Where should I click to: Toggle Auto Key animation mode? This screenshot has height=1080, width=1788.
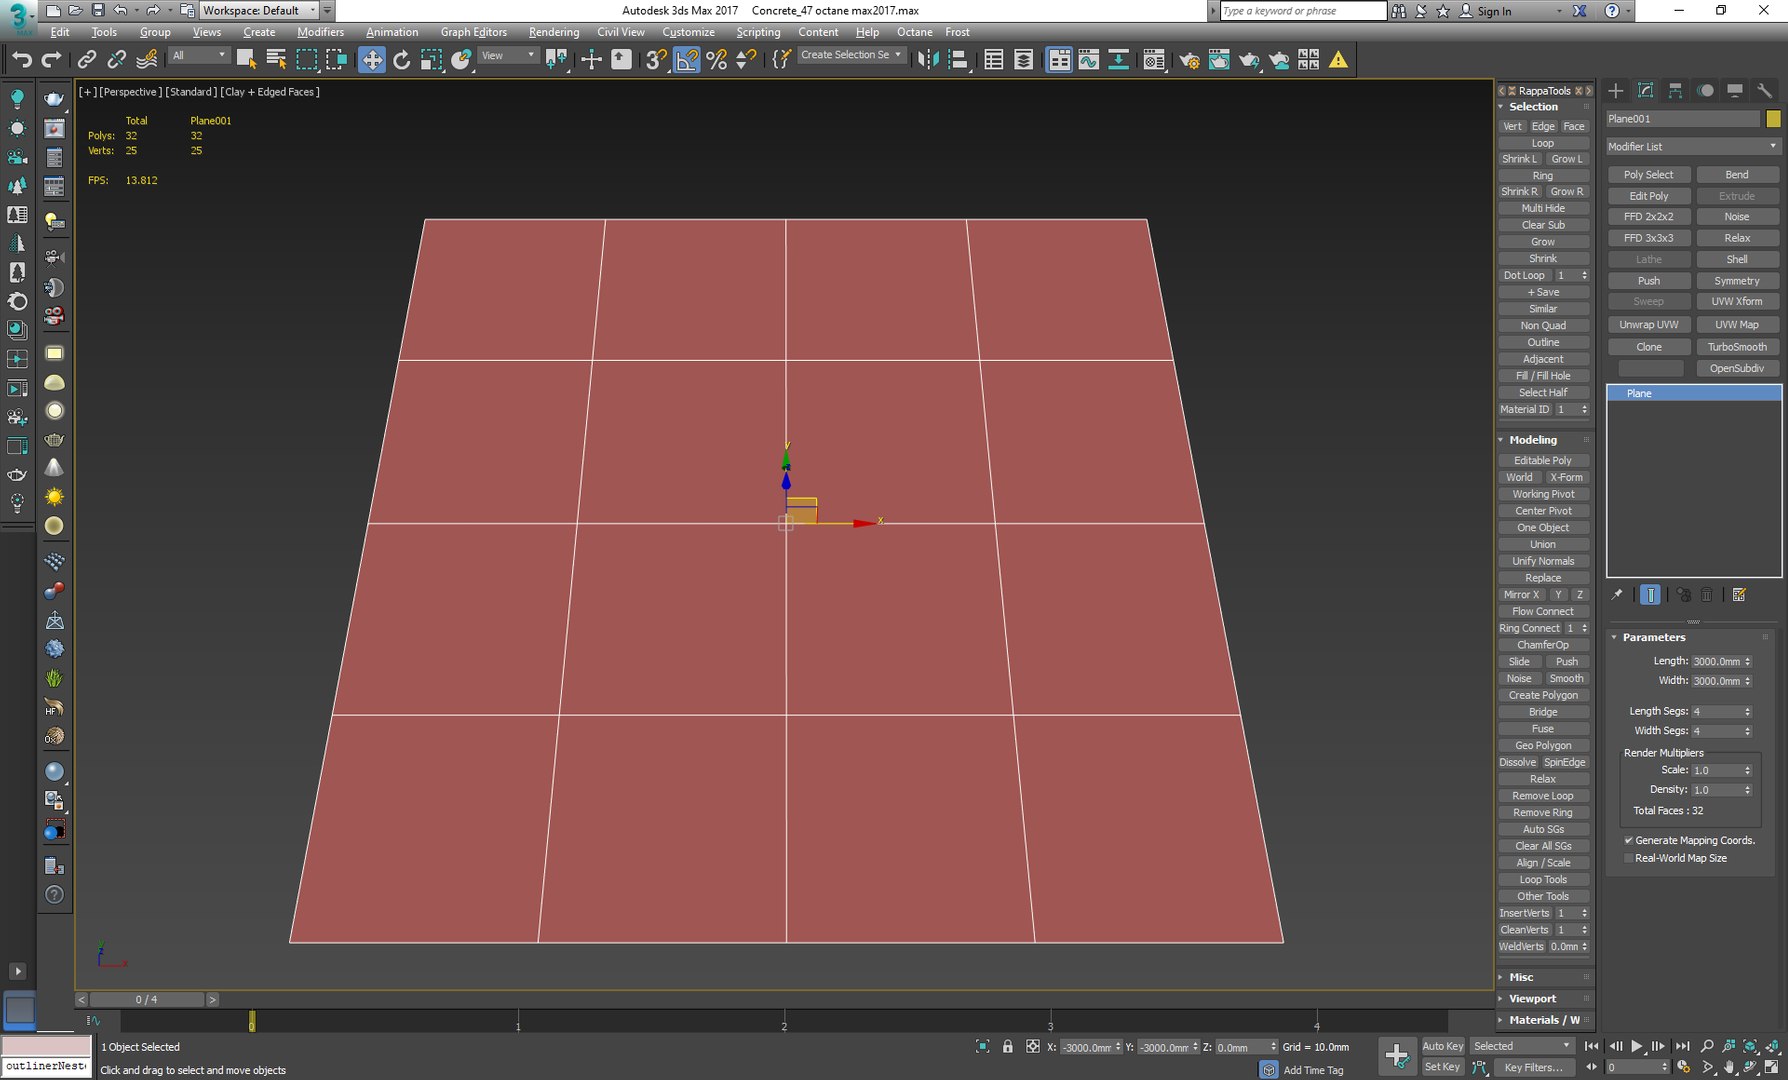1442,1046
